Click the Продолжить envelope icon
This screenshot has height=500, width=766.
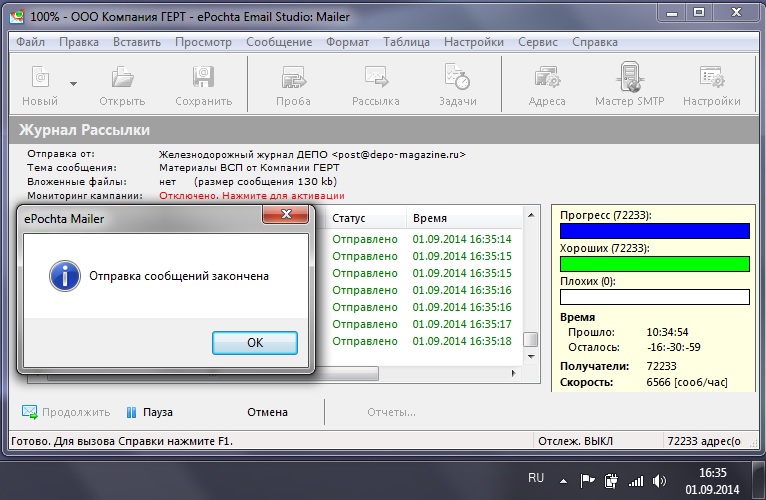coord(30,412)
